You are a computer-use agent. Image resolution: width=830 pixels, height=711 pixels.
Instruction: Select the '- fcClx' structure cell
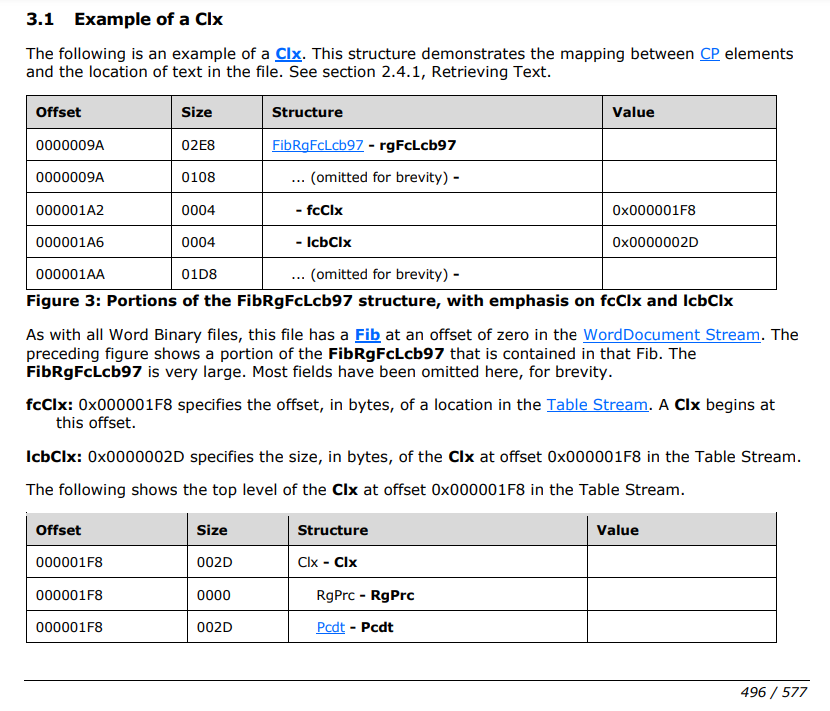tap(432, 210)
